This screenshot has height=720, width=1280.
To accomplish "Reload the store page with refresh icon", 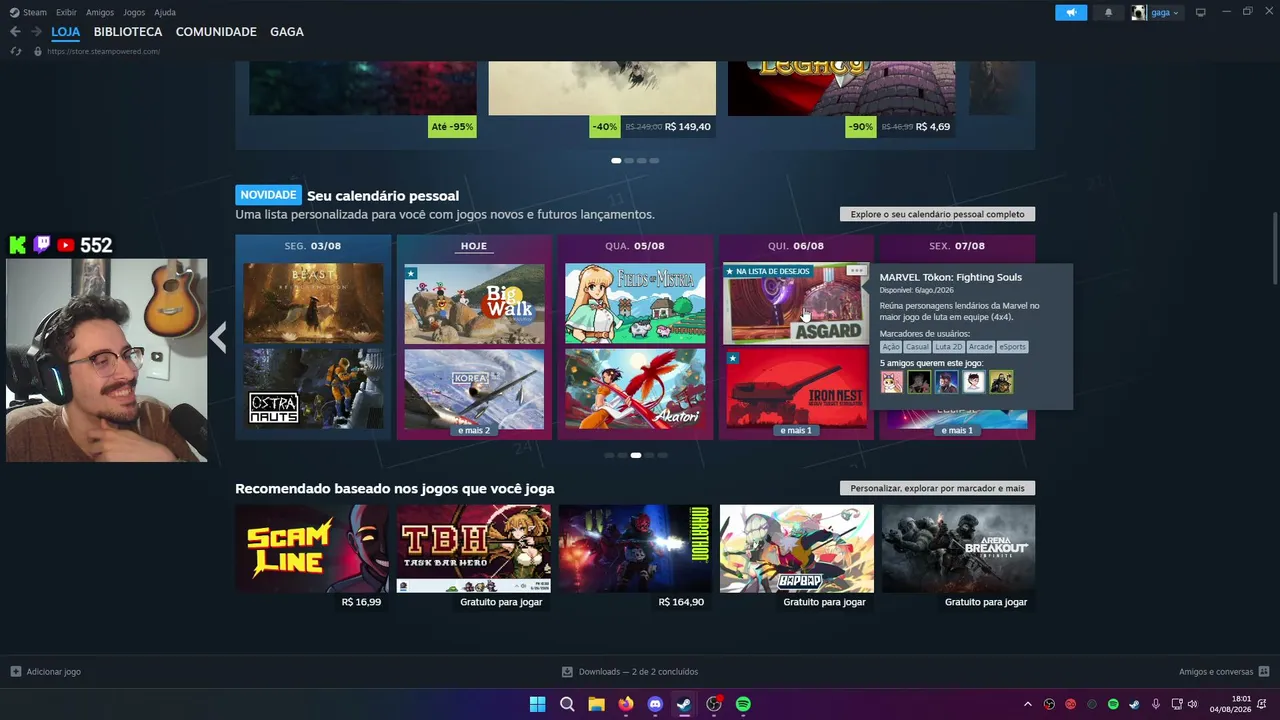I will [x=16, y=52].
